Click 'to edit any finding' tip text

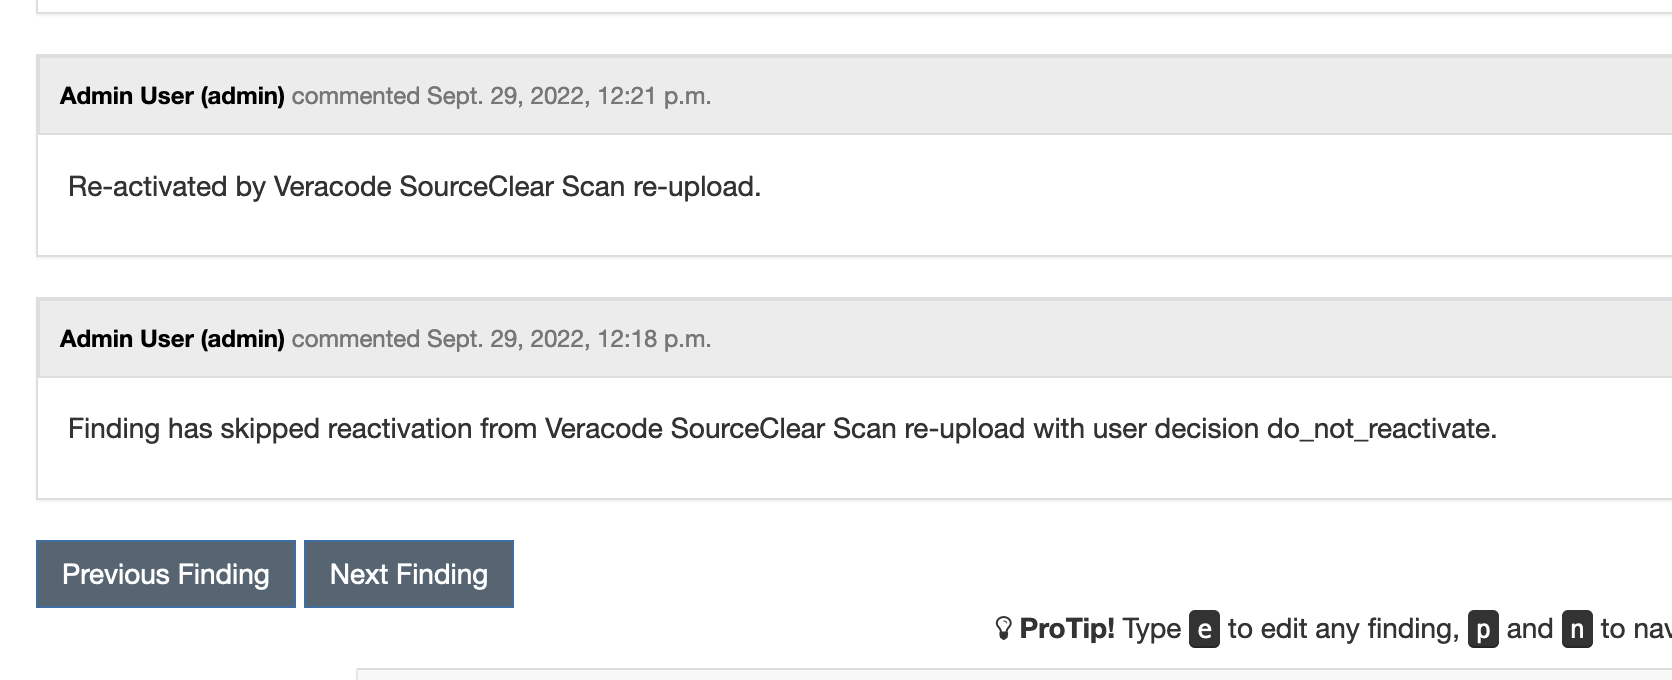pyautogui.click(x=1343, y=629)
